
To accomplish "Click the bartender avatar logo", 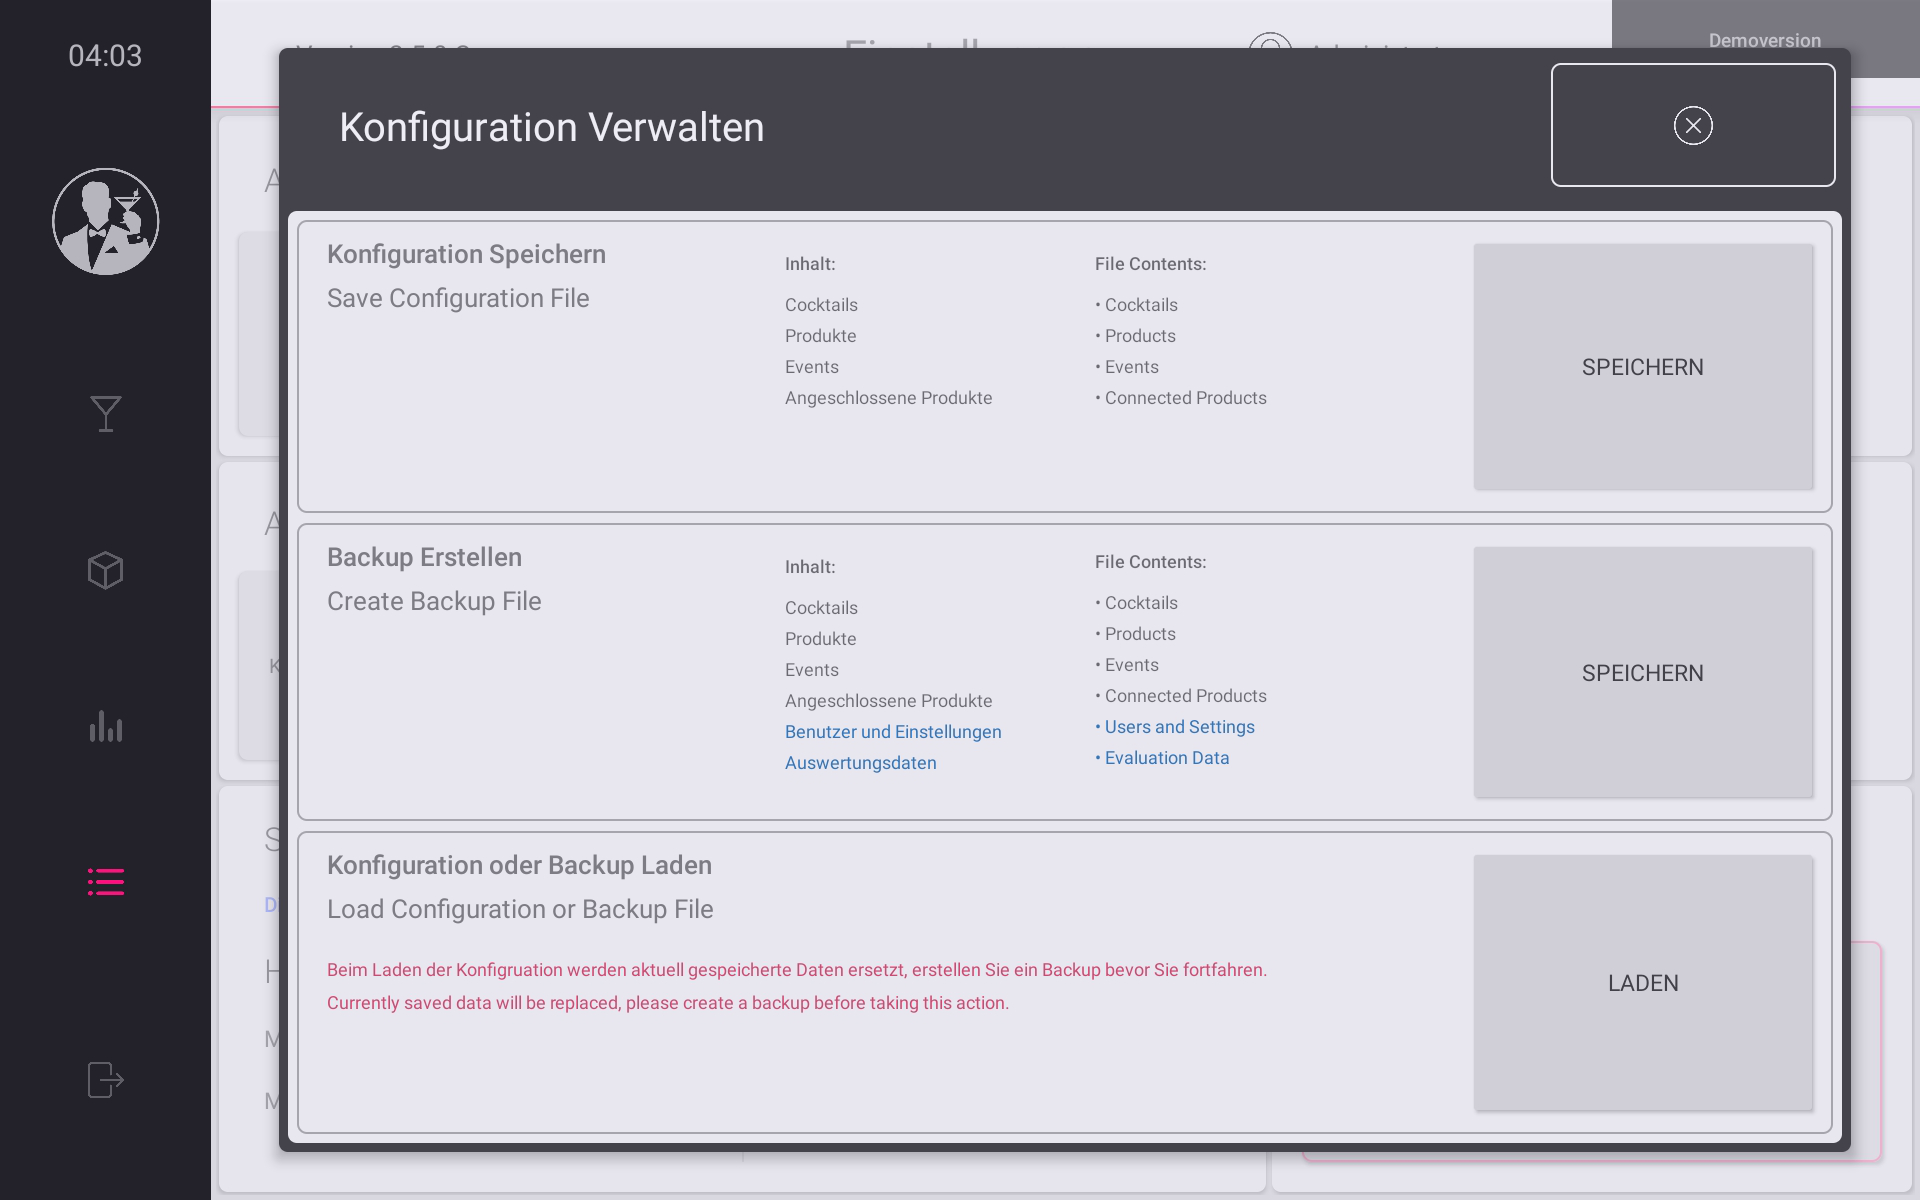I will click(x=105, y=221).
